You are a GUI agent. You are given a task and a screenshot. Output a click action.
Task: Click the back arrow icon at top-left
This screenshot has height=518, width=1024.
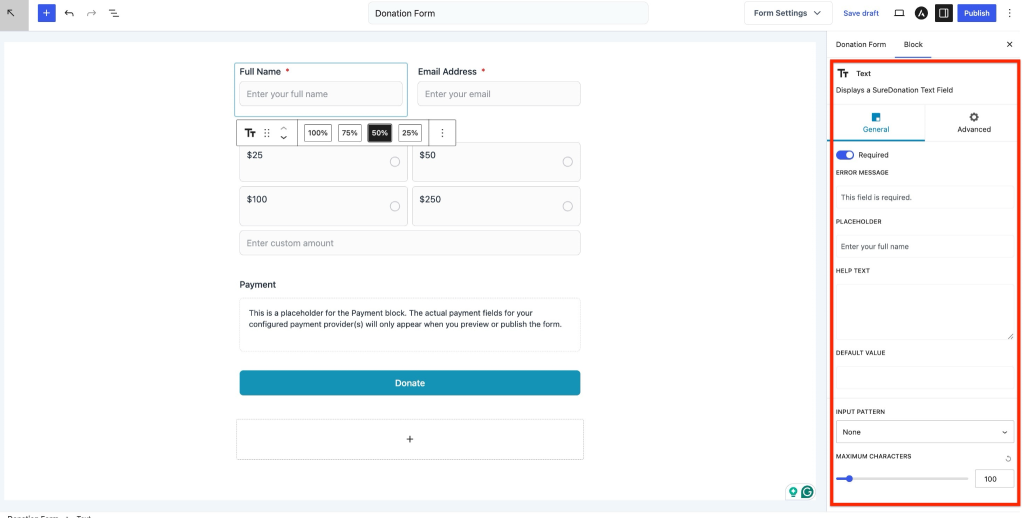pyautogui.click(x=11, y=13)
